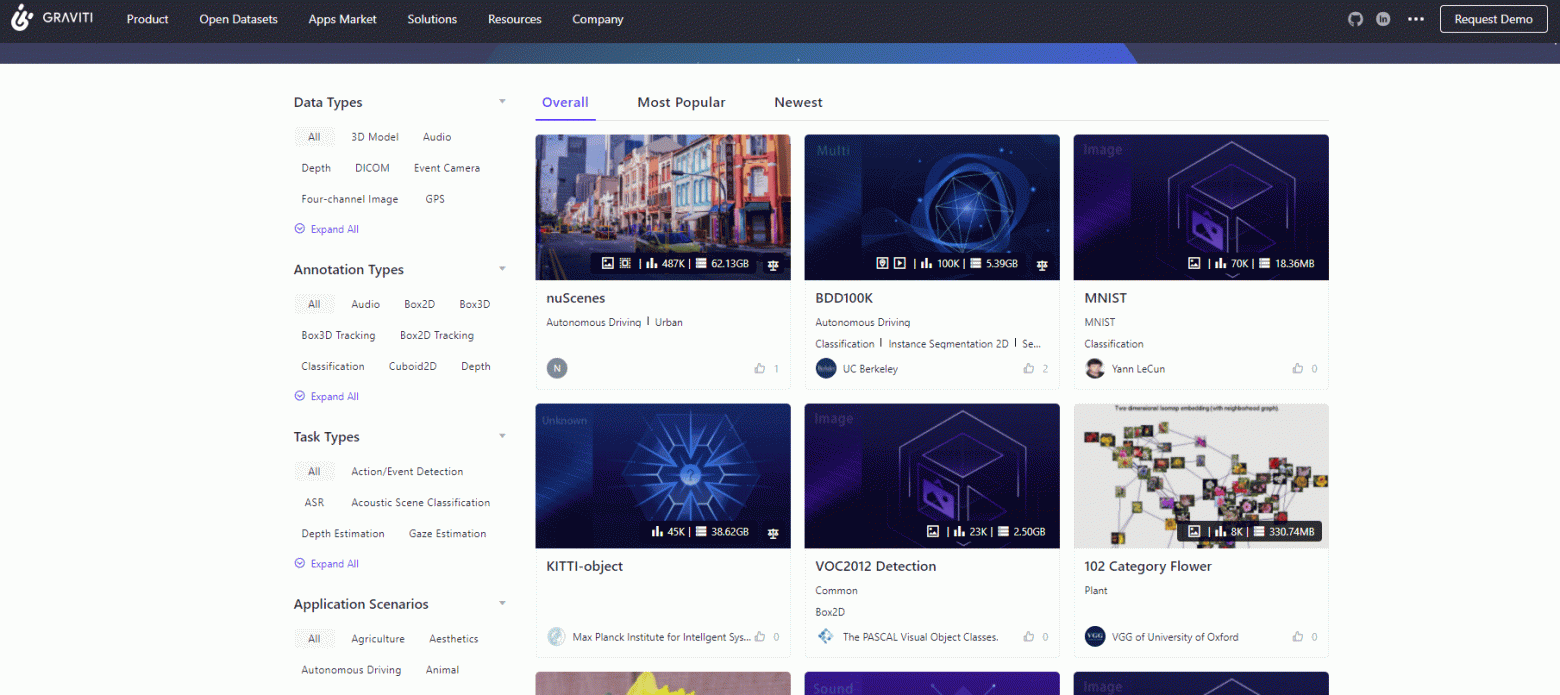This screenshot has width=1560, height=695.
Task: Filter by DICOM data type
Action: [x=372, y=168]
